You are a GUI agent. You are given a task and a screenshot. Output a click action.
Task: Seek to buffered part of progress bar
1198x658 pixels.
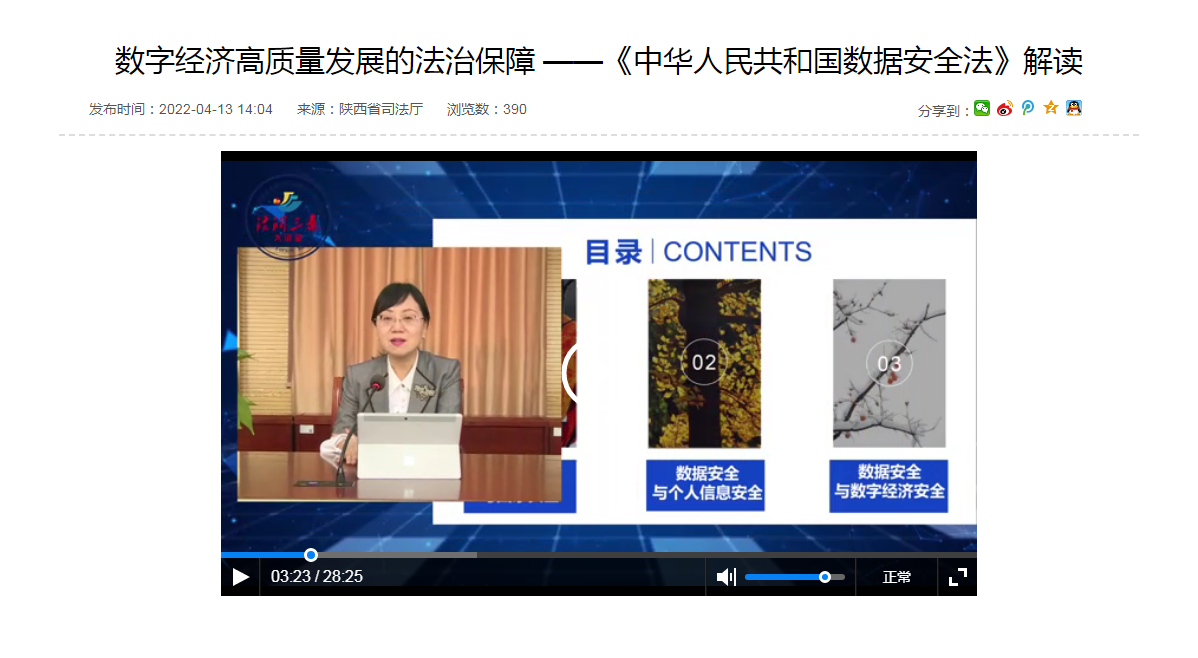[400, 555]
